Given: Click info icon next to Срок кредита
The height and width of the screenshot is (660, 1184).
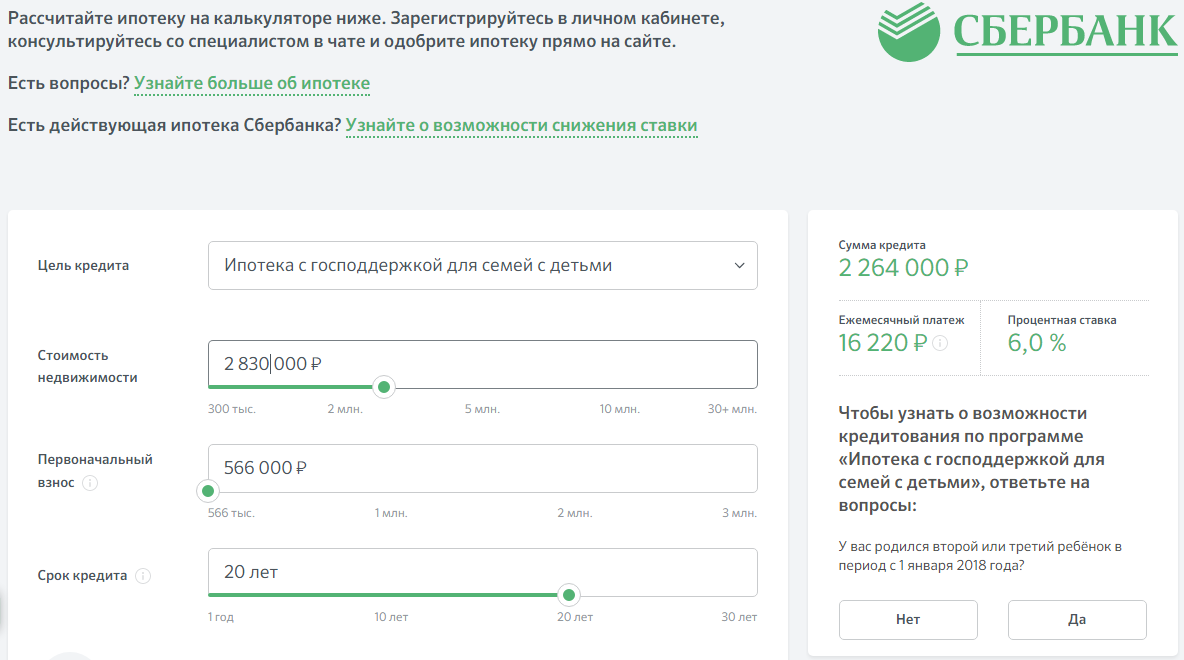Looking at the screenshot, I should pyautogui.click(x=143, y=576).
